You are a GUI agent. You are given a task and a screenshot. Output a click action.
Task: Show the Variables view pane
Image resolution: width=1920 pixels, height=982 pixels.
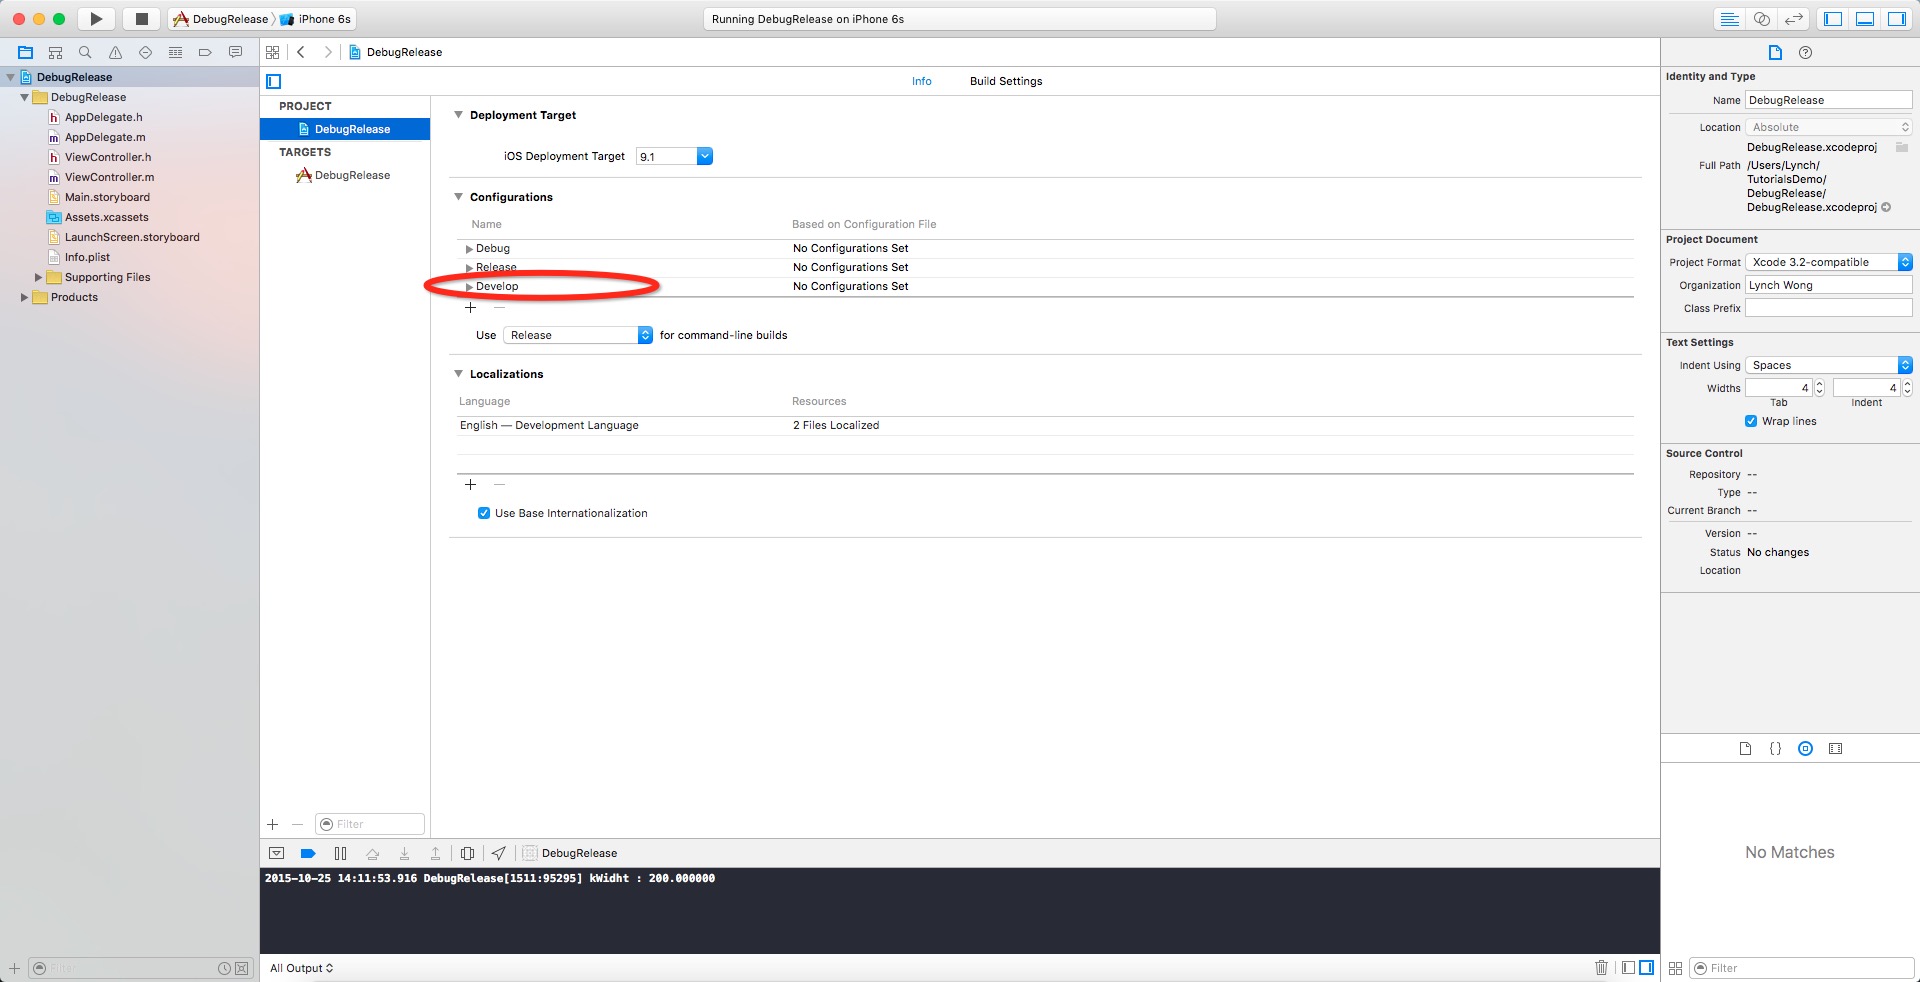(x=1629, y=967)
